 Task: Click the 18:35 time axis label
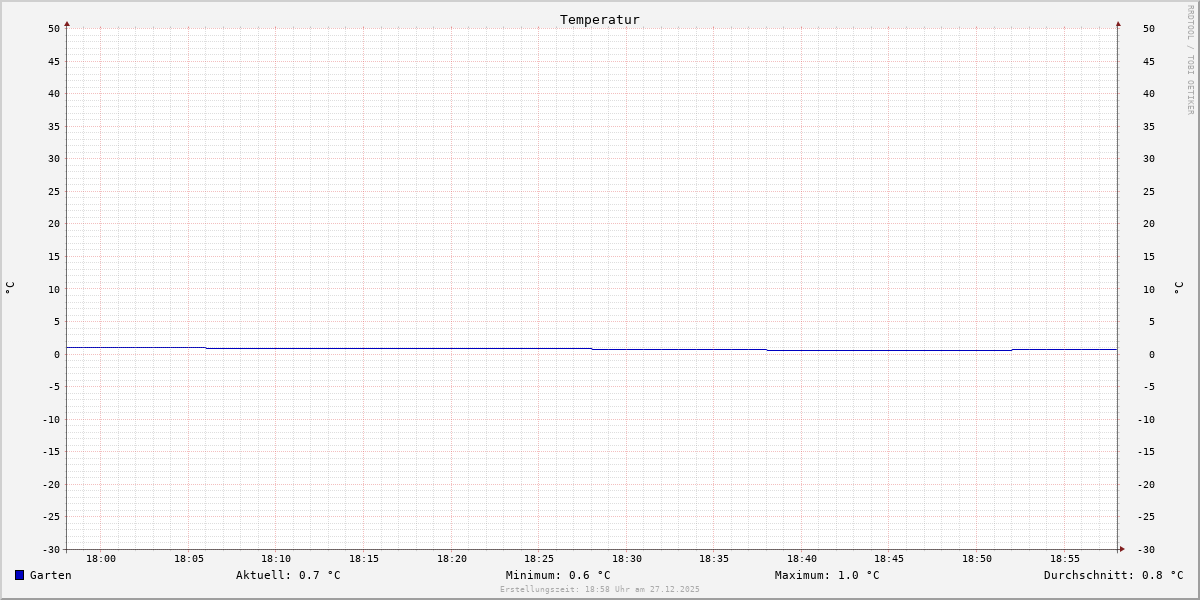tap(714, 558)
